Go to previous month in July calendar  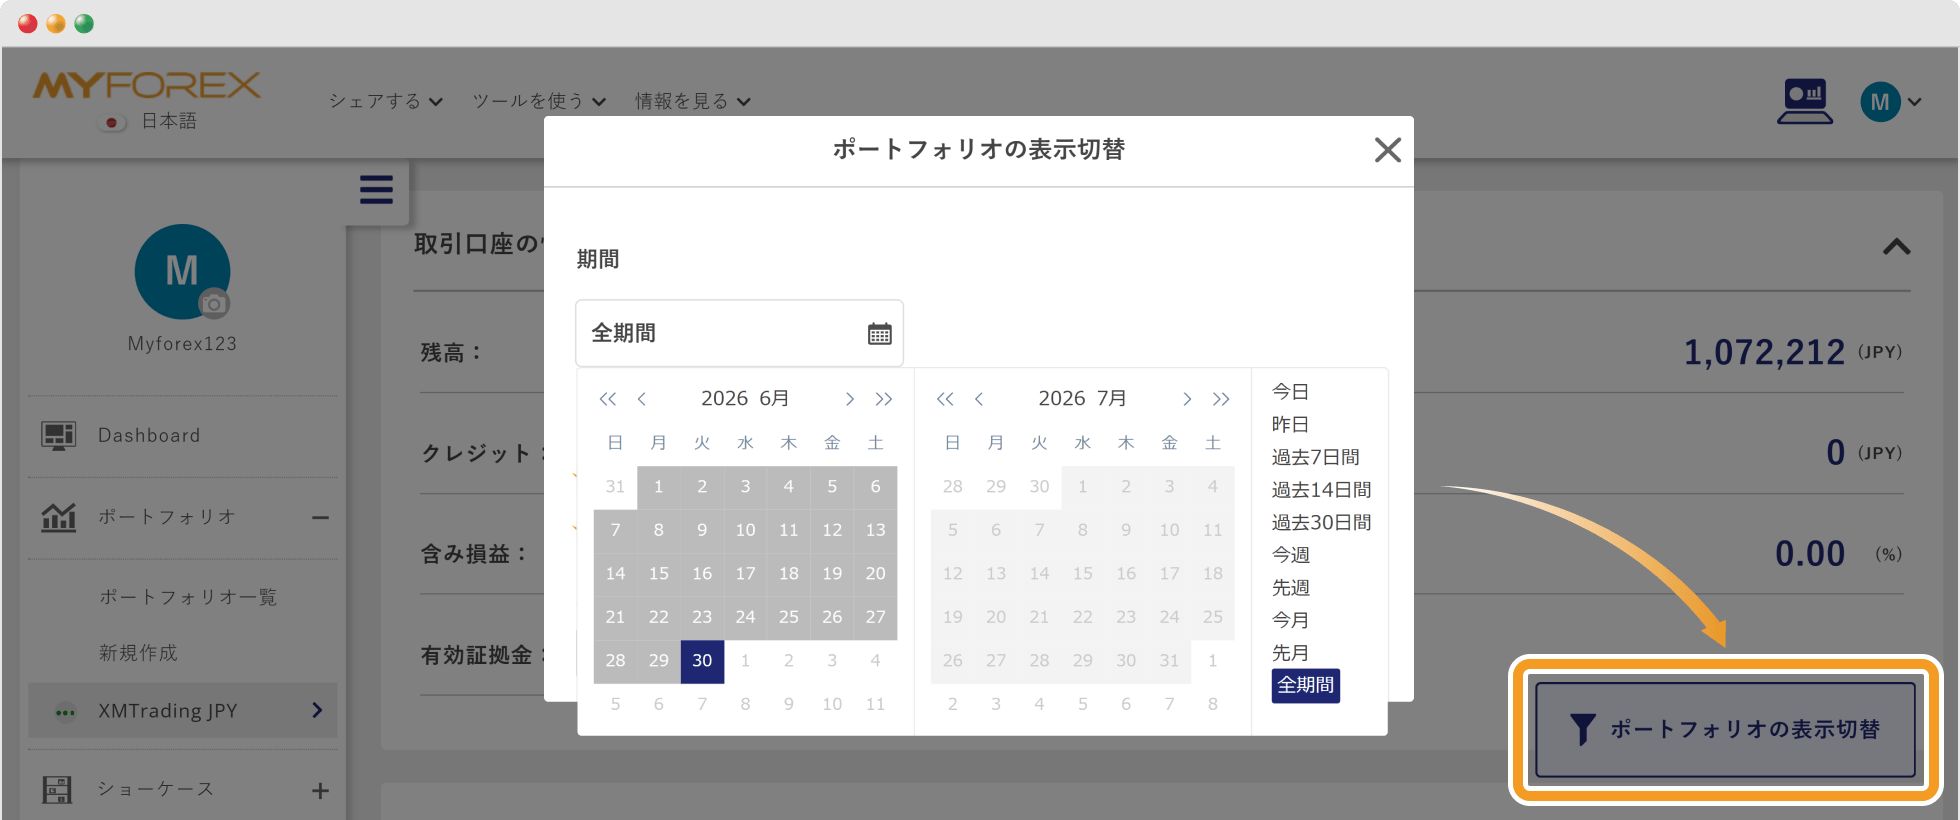(x=979, y=399)
